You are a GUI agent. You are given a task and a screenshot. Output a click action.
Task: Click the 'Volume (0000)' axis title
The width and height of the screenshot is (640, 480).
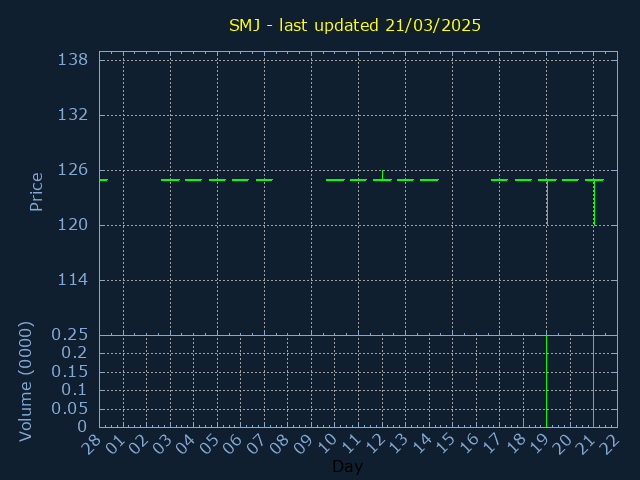coord(25,381)
